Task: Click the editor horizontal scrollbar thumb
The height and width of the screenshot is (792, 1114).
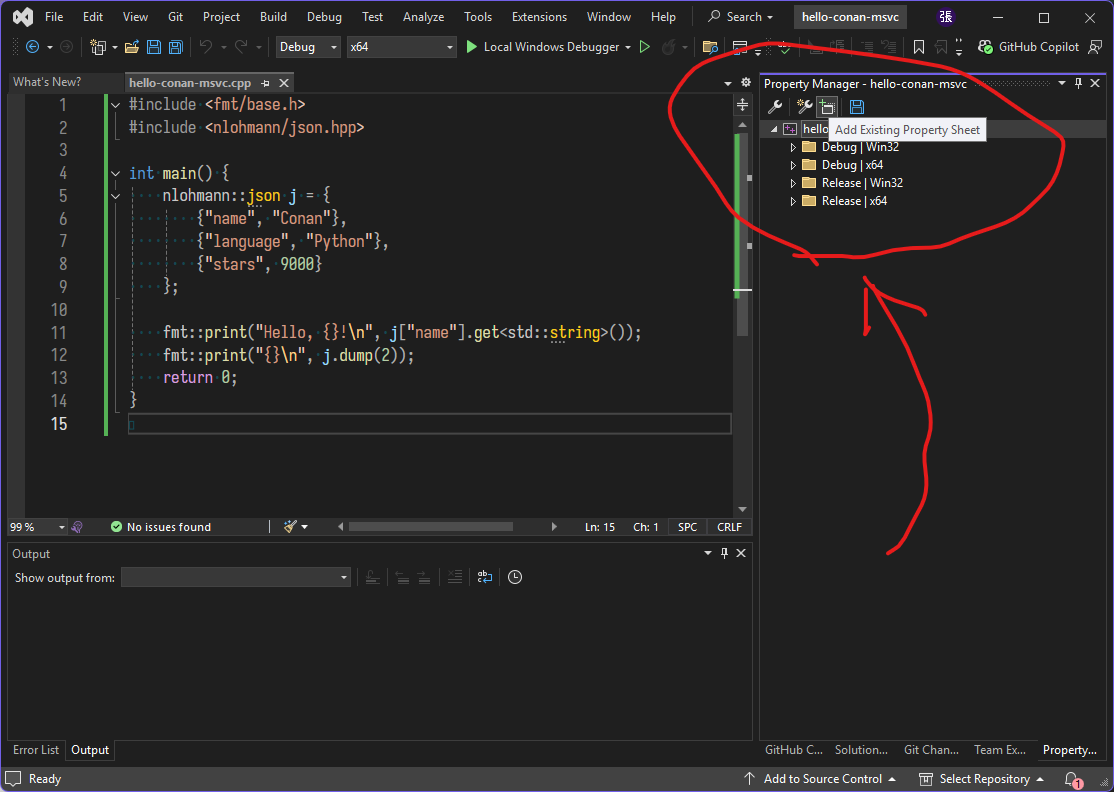Action: 431,527
